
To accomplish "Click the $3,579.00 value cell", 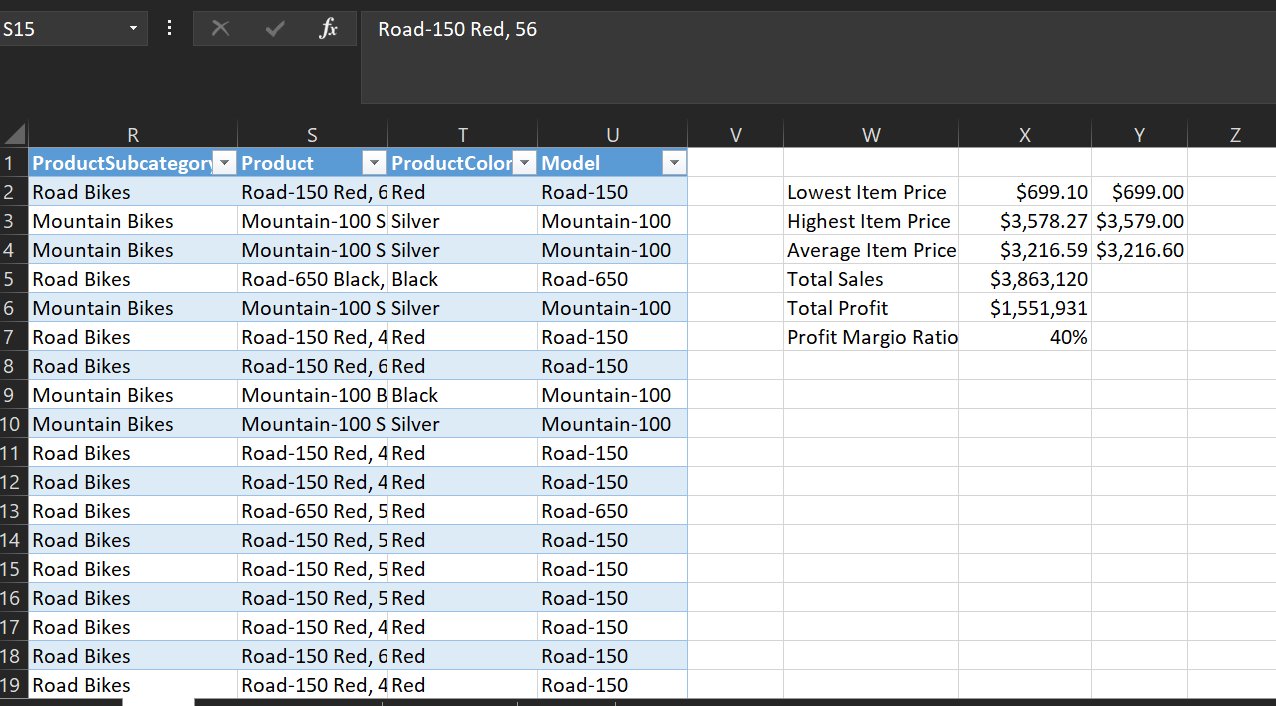I will coord(1139,221).
